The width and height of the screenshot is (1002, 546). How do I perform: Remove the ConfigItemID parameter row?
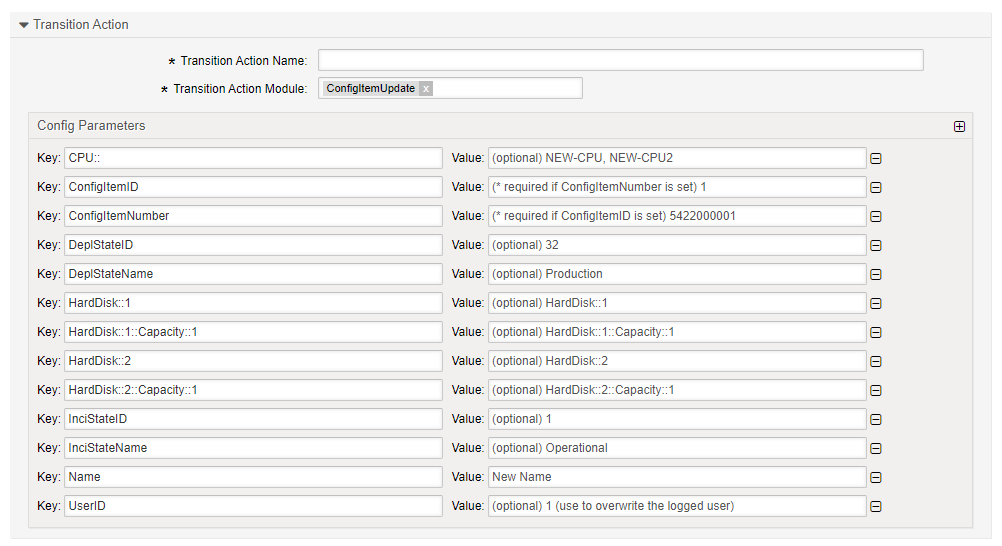pyautogui.click(x=875, y=187)
